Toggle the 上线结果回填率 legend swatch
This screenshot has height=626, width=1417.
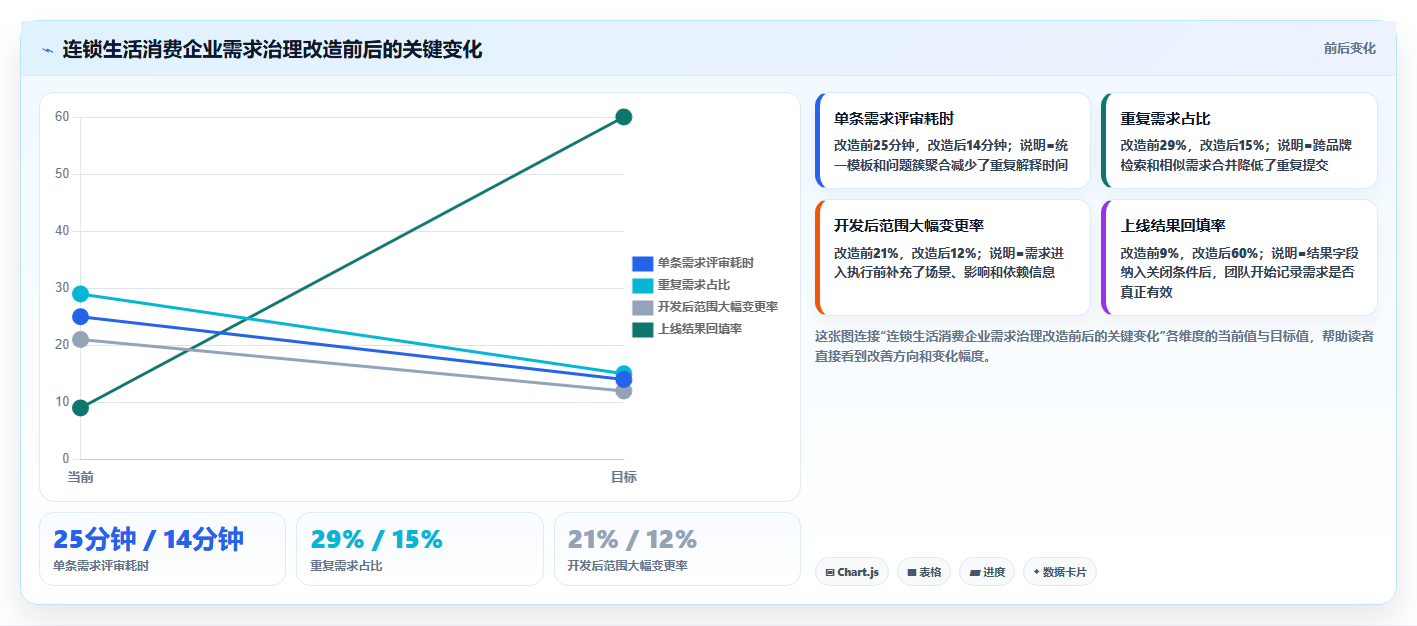642,329
